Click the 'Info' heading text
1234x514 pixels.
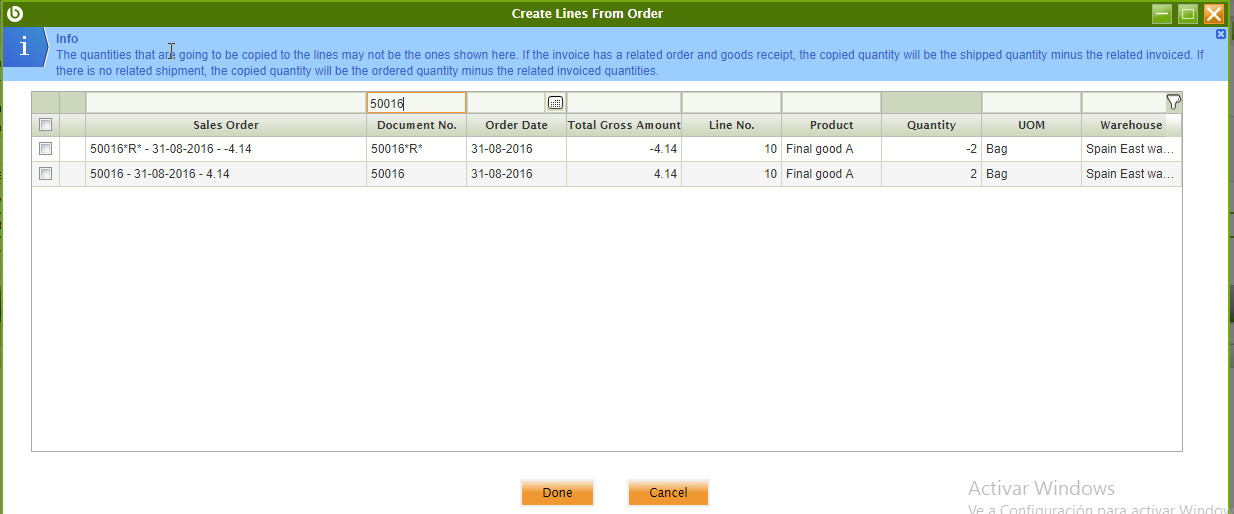tap(67, 39)
